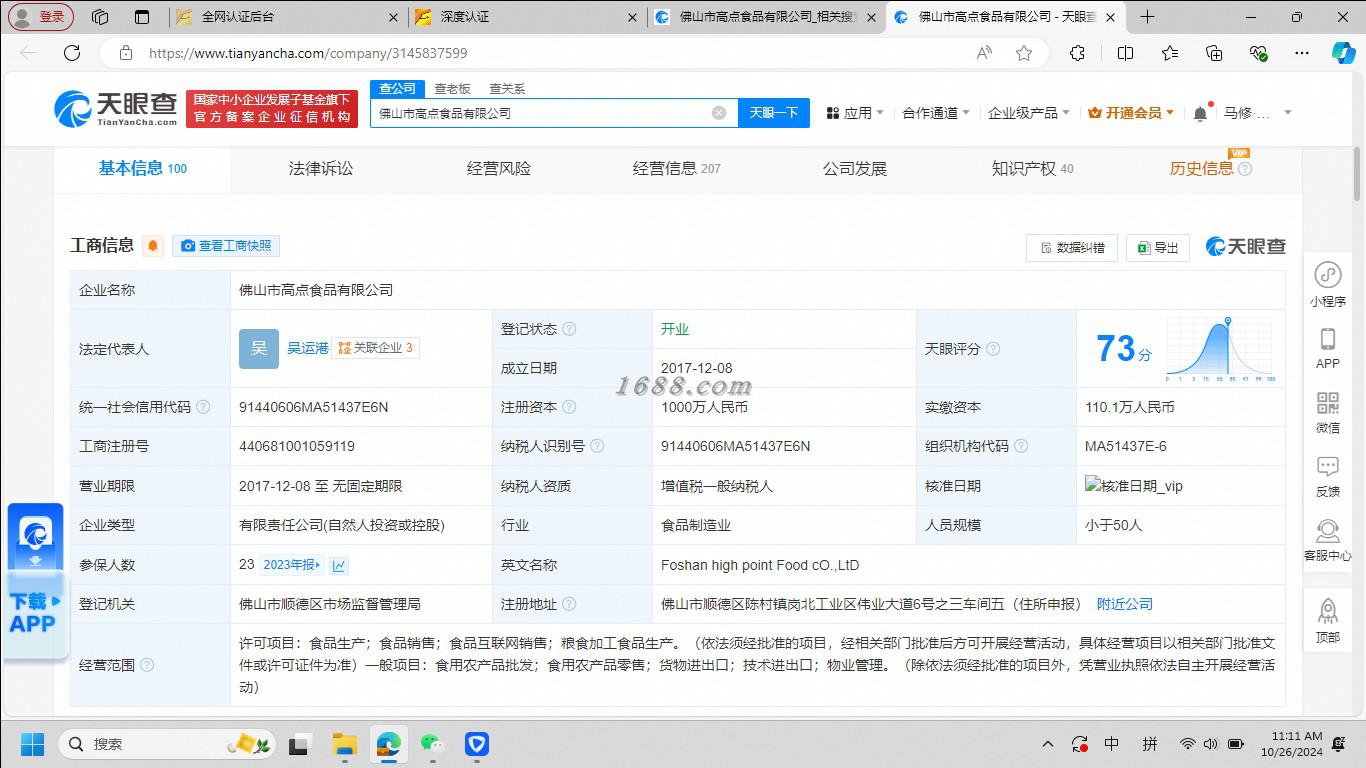Expand the 2023年报 annual report selector
The width and height of the screenshot is (1366, 768).
tap(292, 565)
